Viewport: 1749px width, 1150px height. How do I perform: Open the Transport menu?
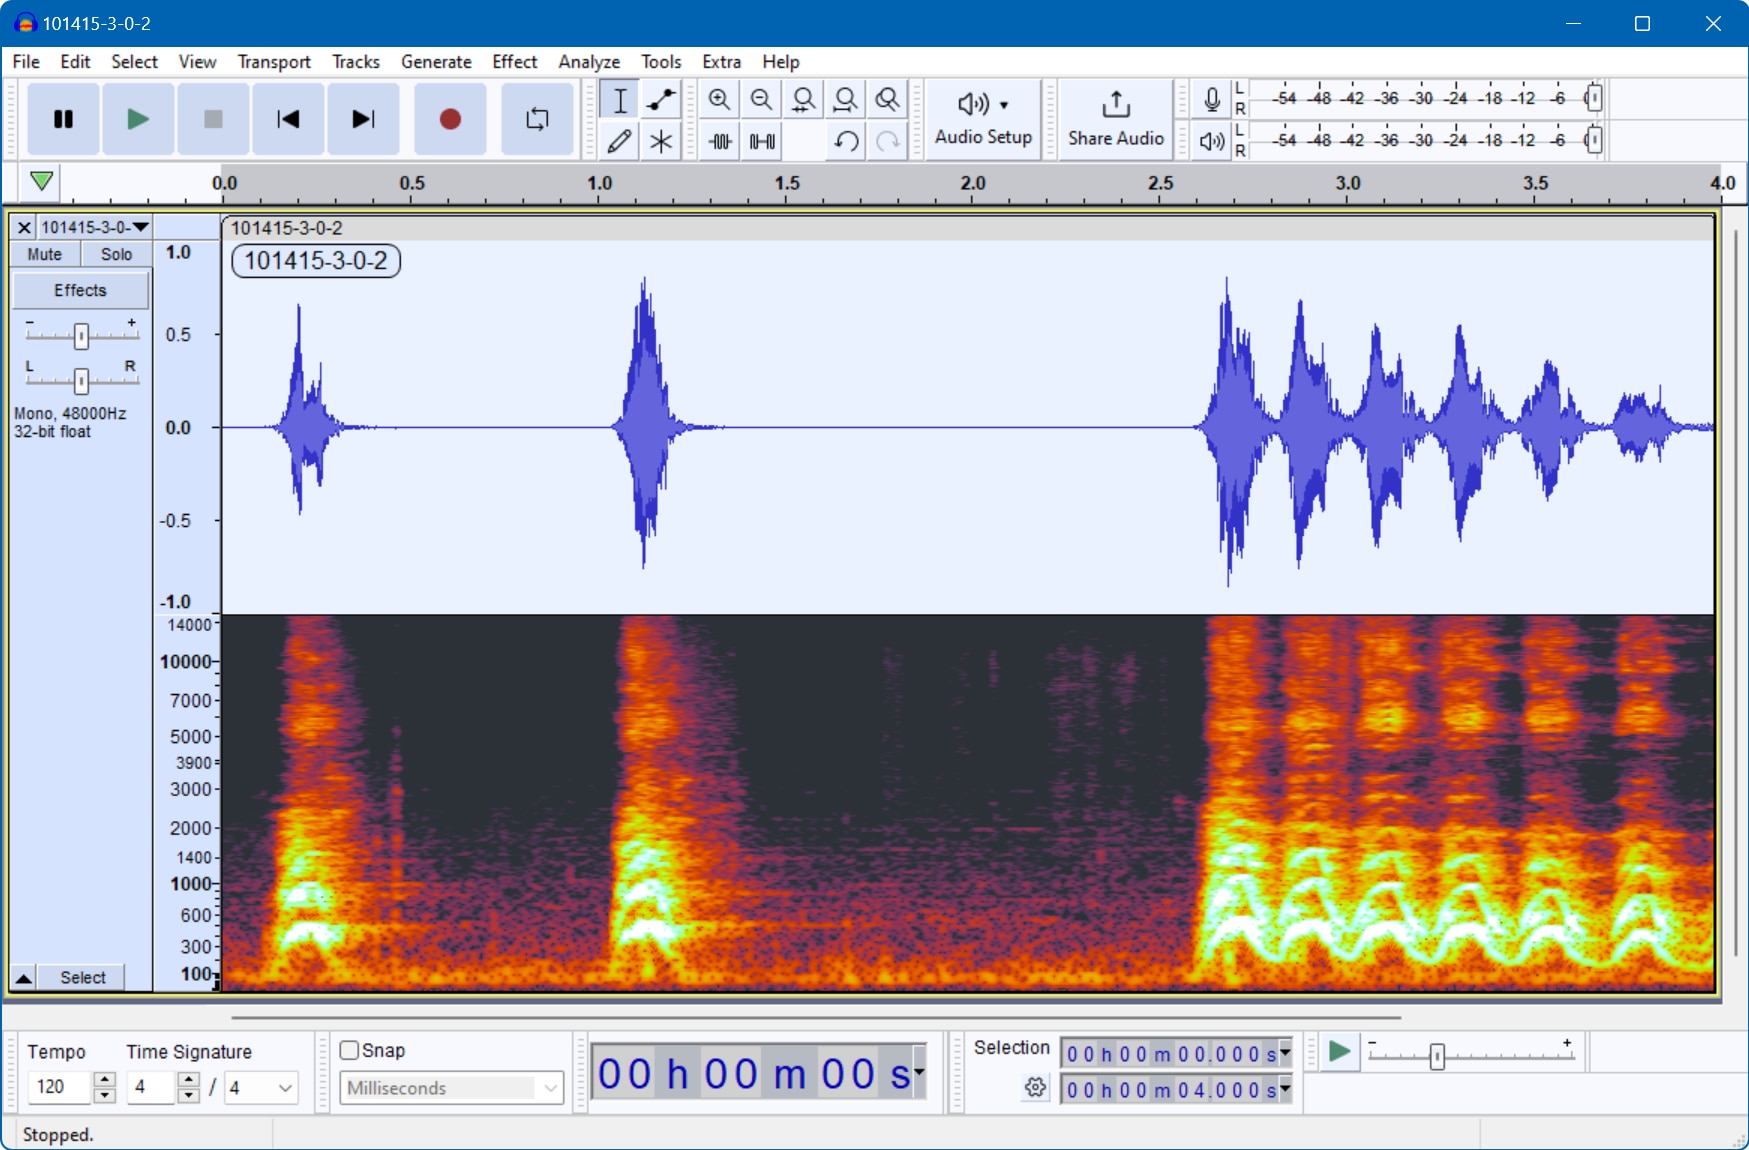(274, 62)
